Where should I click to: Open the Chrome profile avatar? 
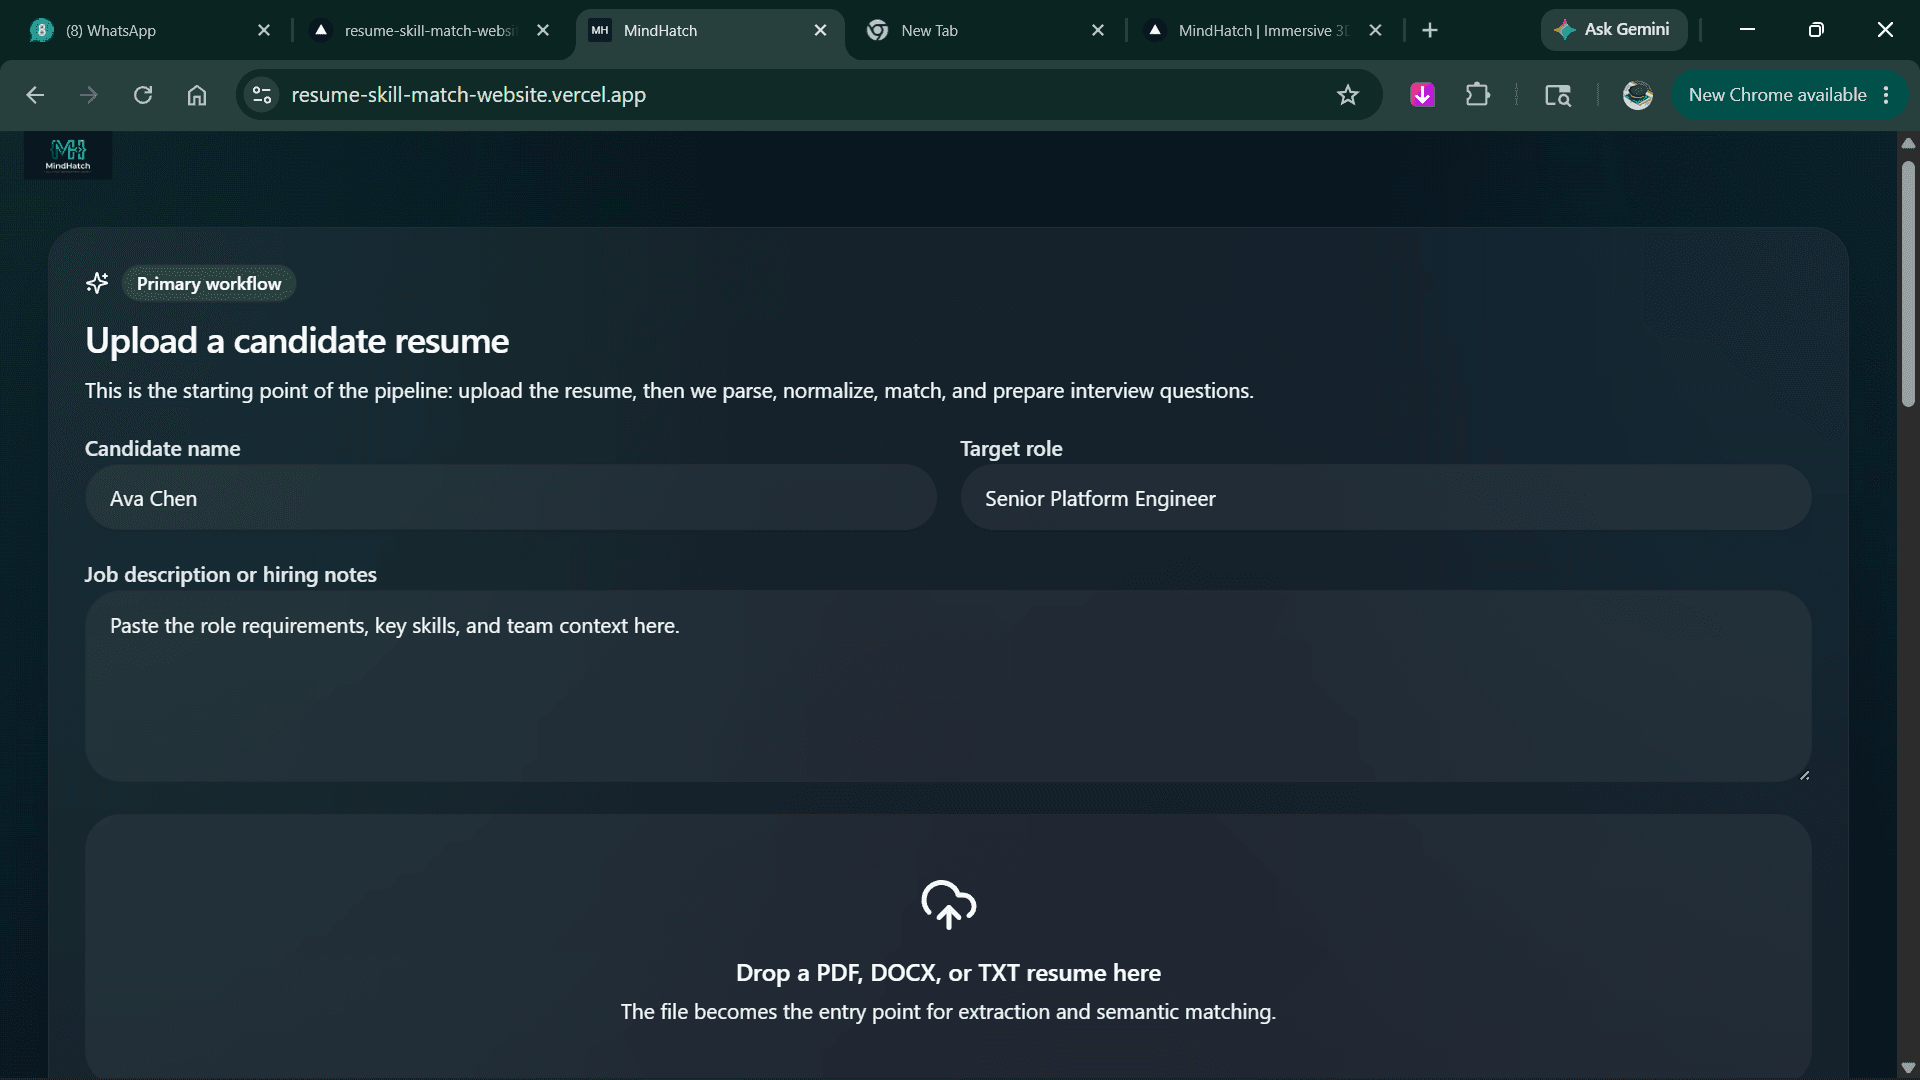pos(1637,95)
